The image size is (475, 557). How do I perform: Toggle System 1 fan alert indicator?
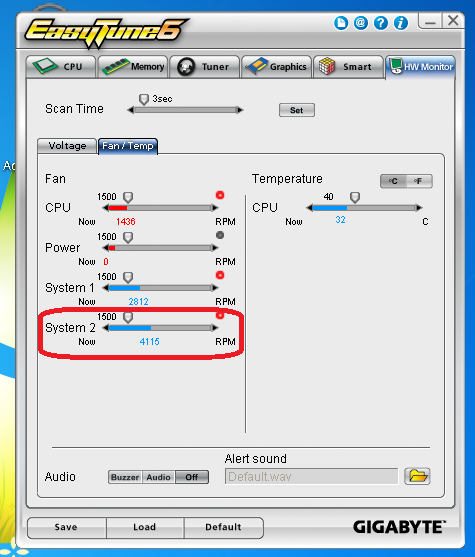(x=220, y=275)
